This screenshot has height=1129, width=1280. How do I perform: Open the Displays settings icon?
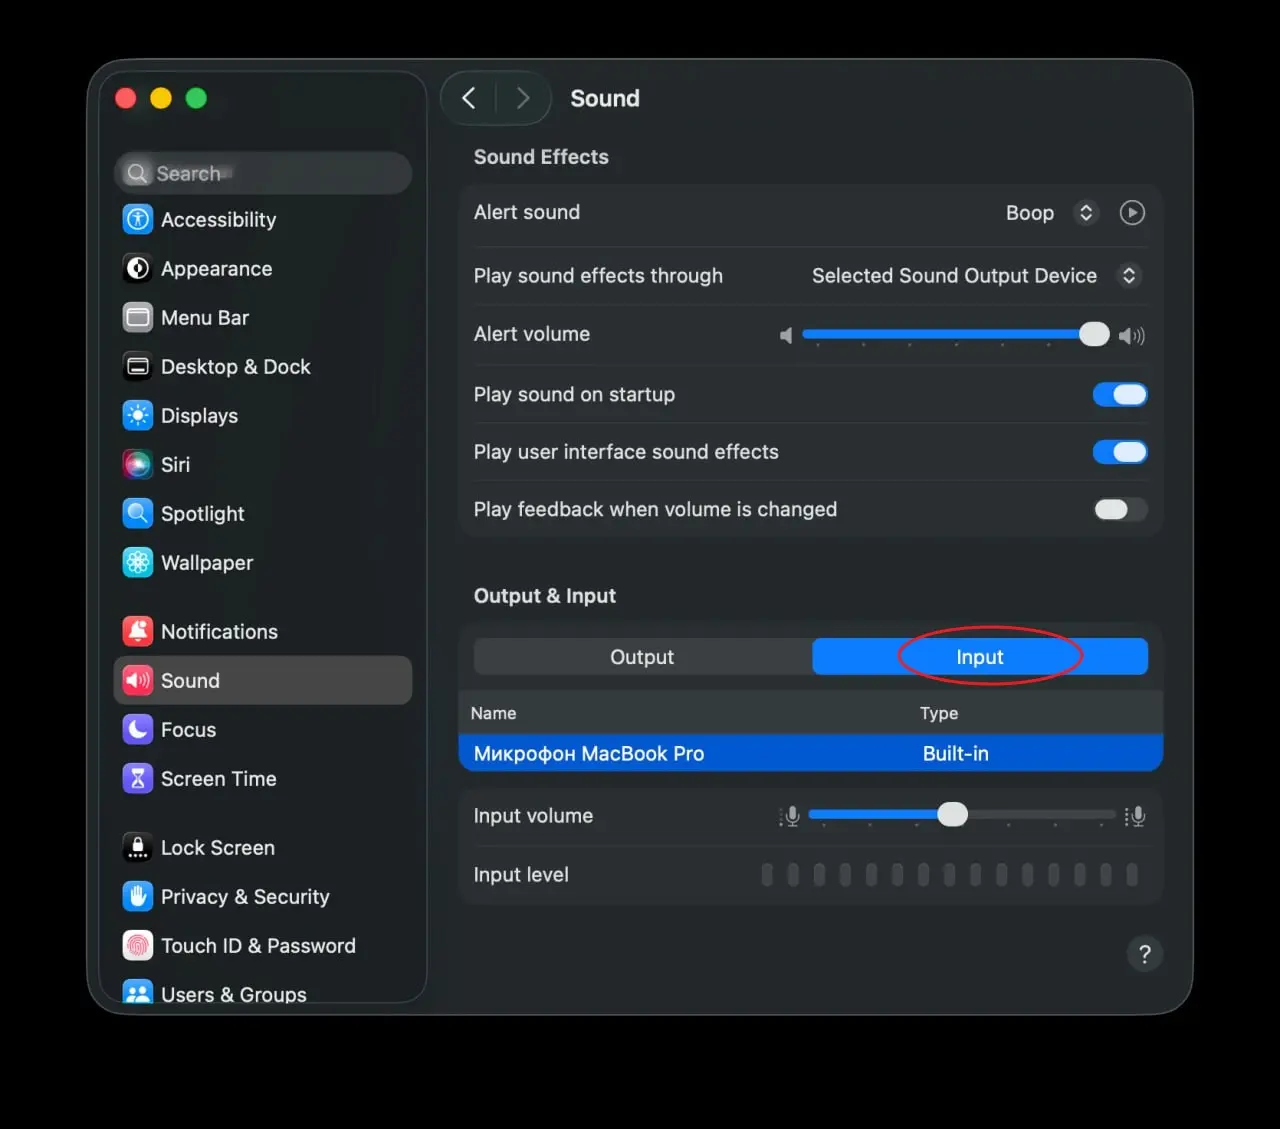click(x=138, y=415)
